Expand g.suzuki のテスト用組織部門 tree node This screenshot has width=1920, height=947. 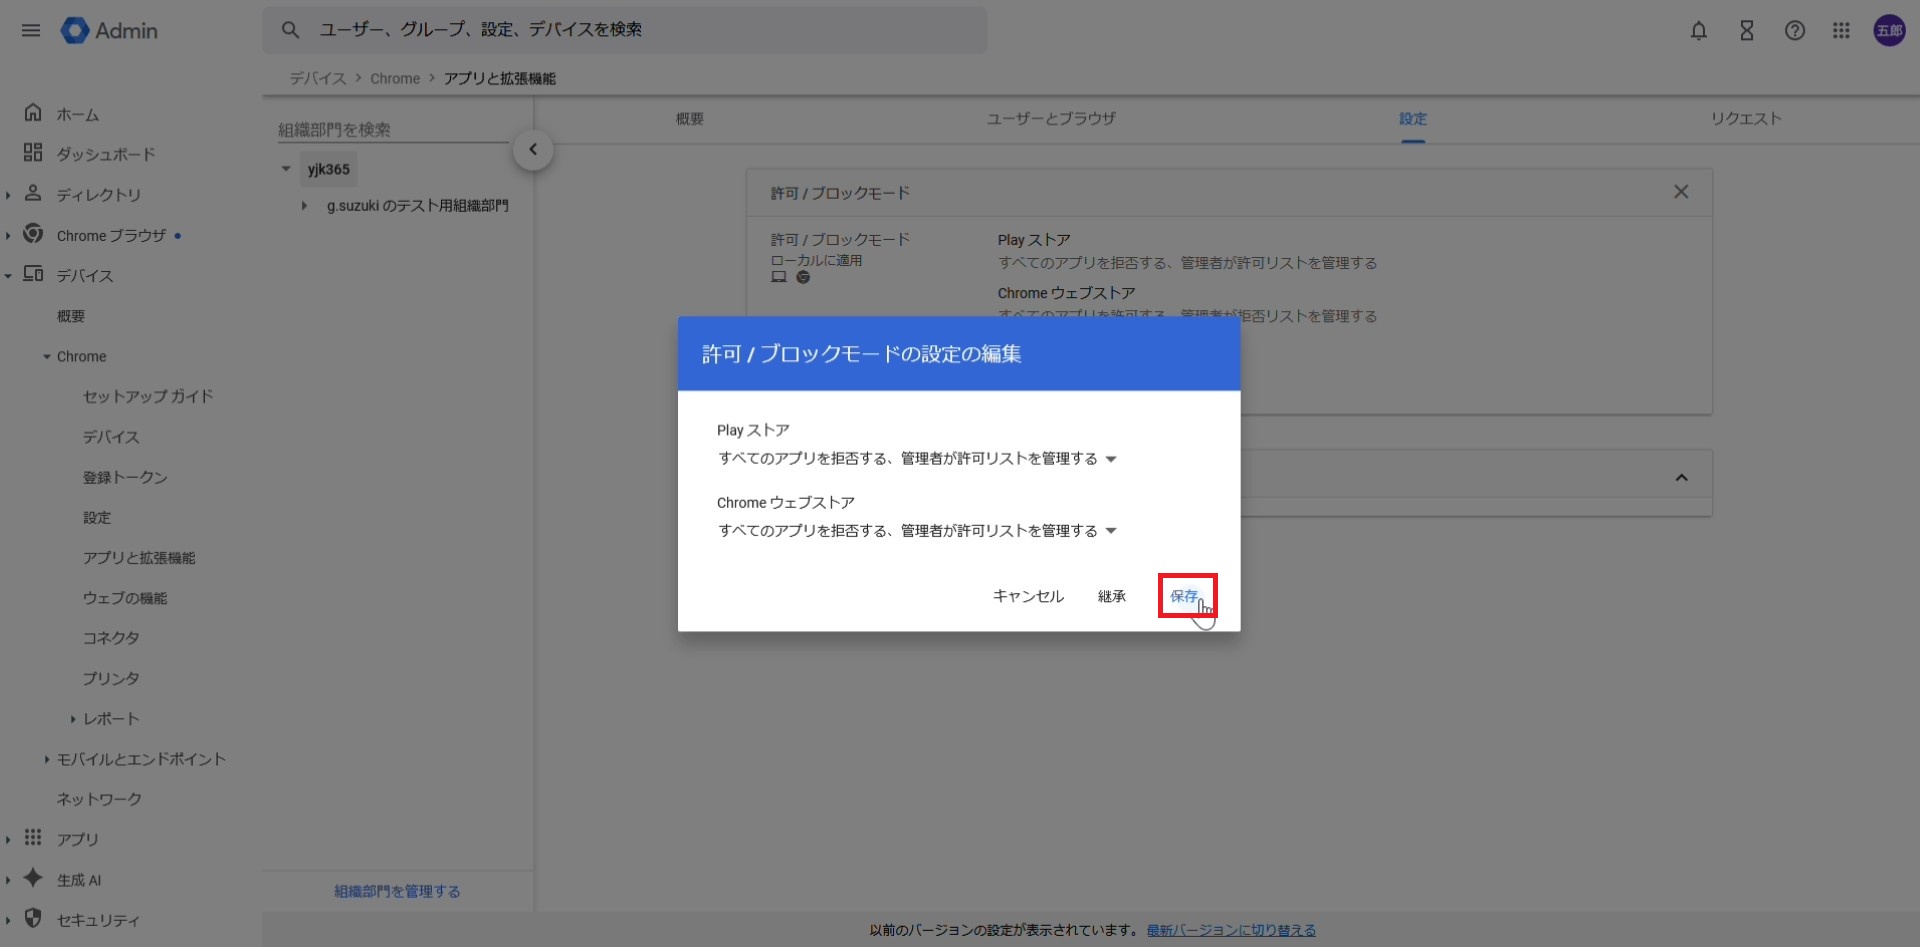tap(304, 206)
